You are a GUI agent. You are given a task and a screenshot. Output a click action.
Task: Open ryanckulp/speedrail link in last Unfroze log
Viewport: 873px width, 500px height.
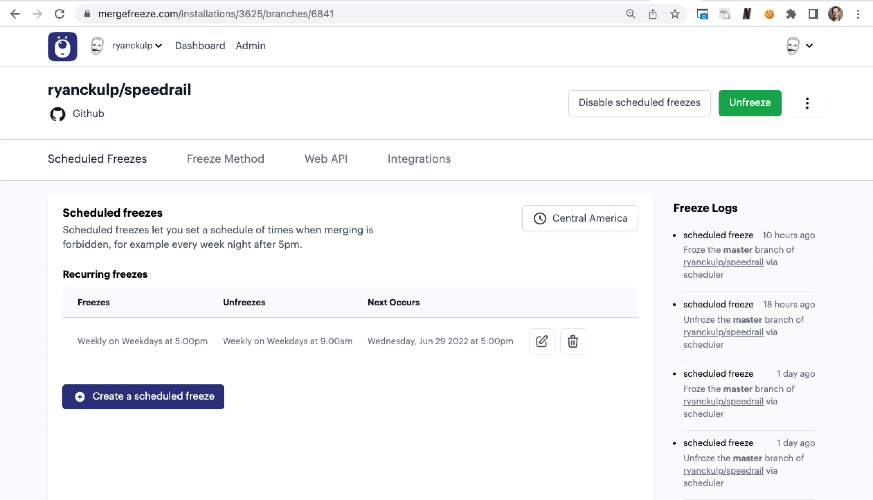723,471
